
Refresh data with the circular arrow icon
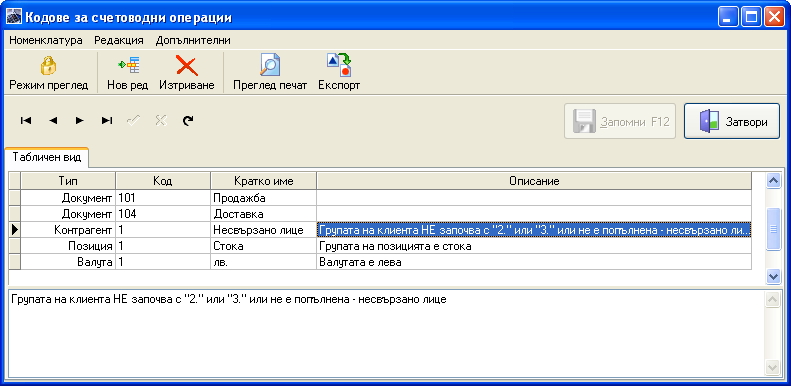[188, 121]
